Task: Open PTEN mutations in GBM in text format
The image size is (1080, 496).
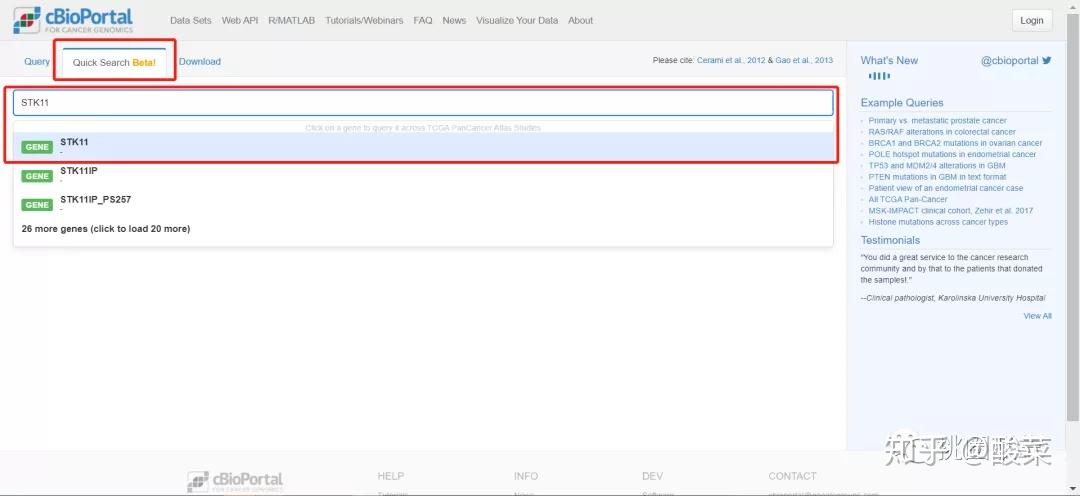Action: click(x=937, y=177)
